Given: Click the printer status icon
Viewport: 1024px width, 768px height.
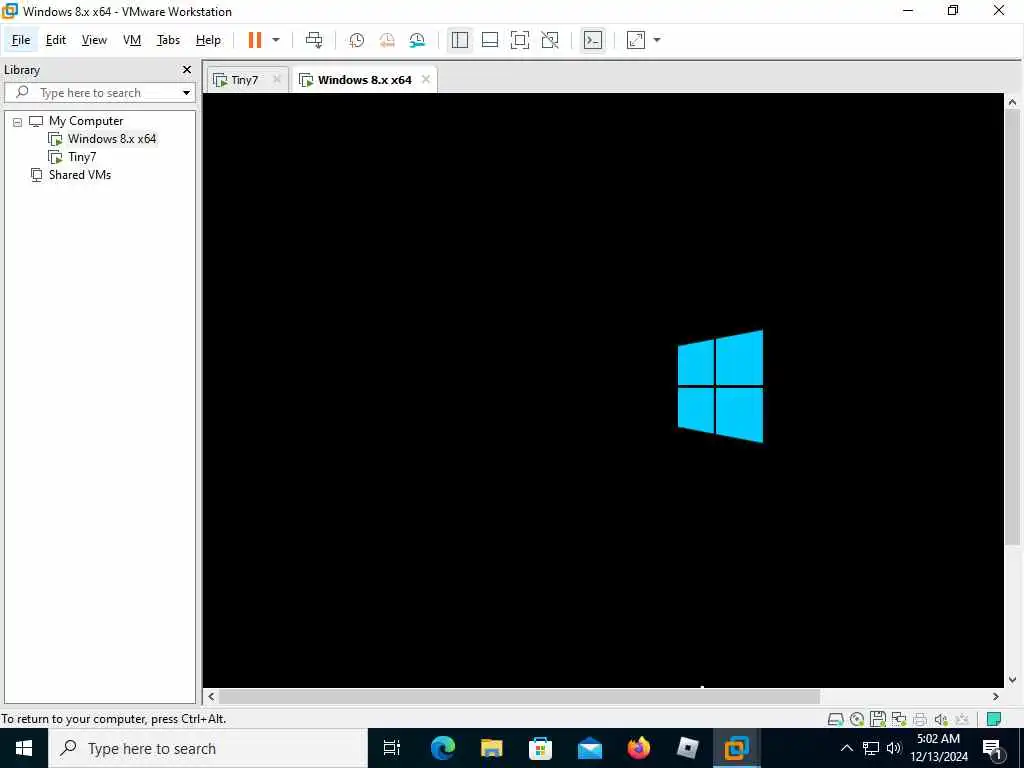Looking at the screenshot, I should (920, 720).
